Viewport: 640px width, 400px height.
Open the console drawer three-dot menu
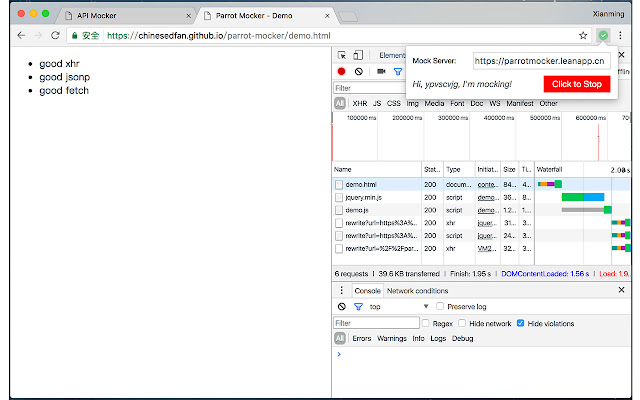[342, 290]
